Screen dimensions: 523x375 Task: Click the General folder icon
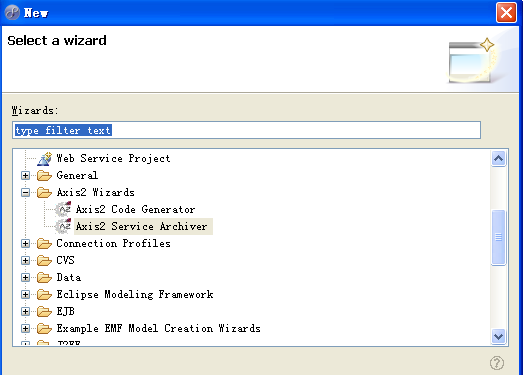44,175
